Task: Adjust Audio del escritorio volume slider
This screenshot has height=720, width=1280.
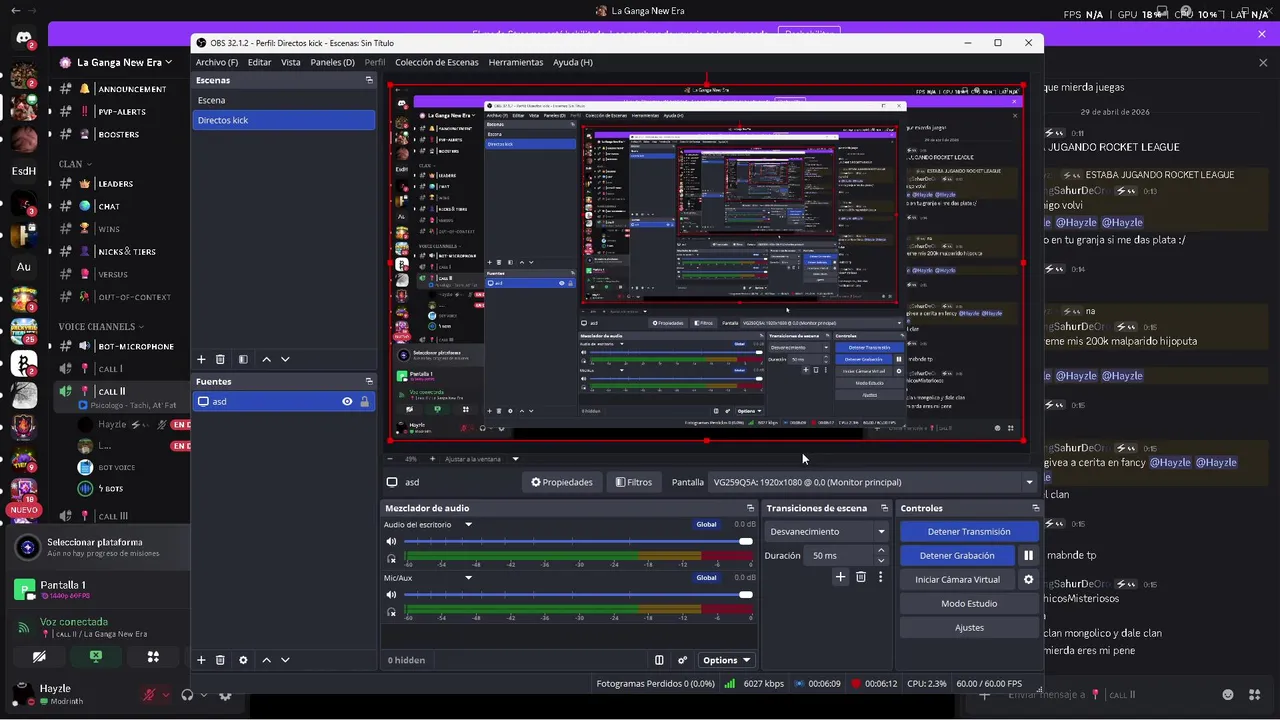Action: click(578, 541)
